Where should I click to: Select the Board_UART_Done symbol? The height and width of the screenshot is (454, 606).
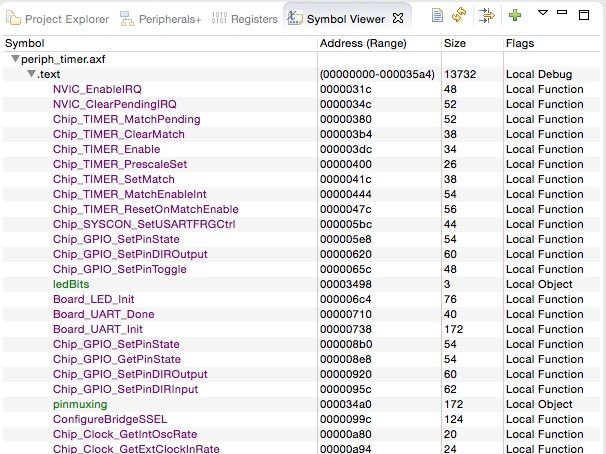point(104,314)
